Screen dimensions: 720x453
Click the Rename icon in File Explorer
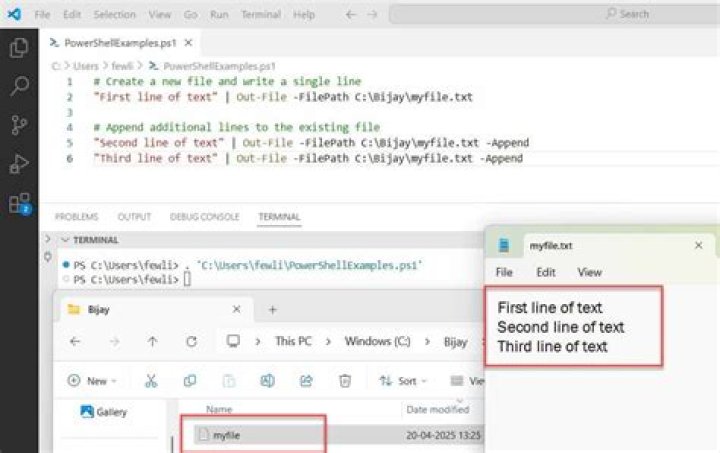tap(268, 381)
